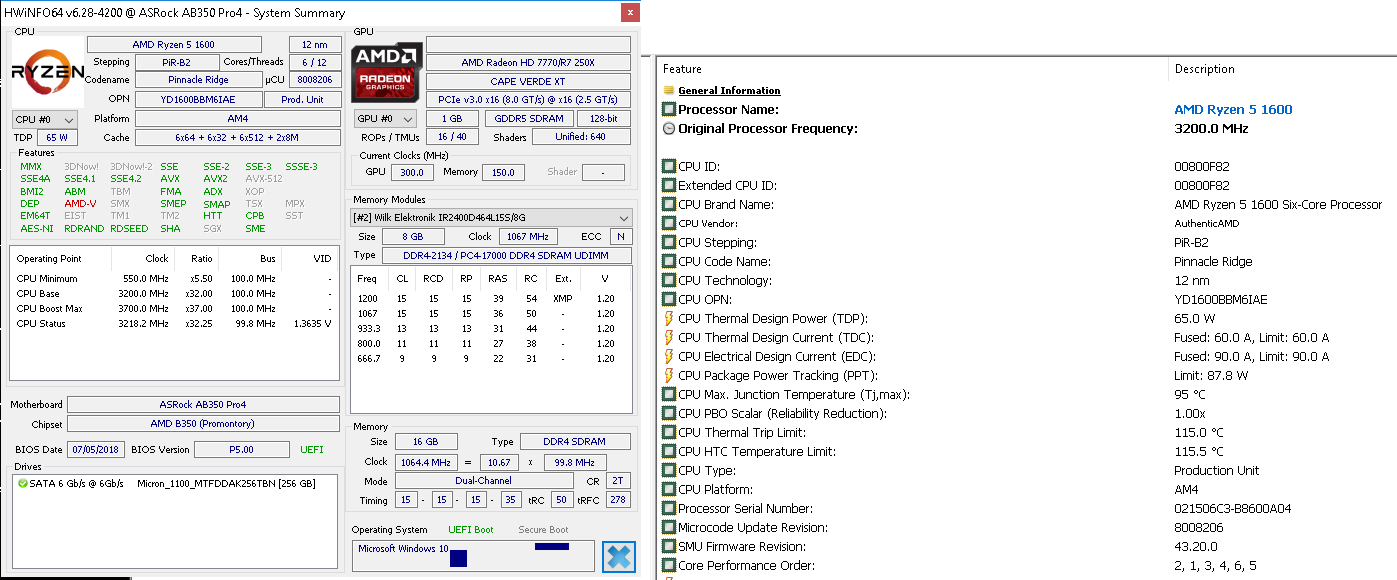Click the Freq column header in timings table
This screenshot has width=1397, height=580.
tap(367, 278)
